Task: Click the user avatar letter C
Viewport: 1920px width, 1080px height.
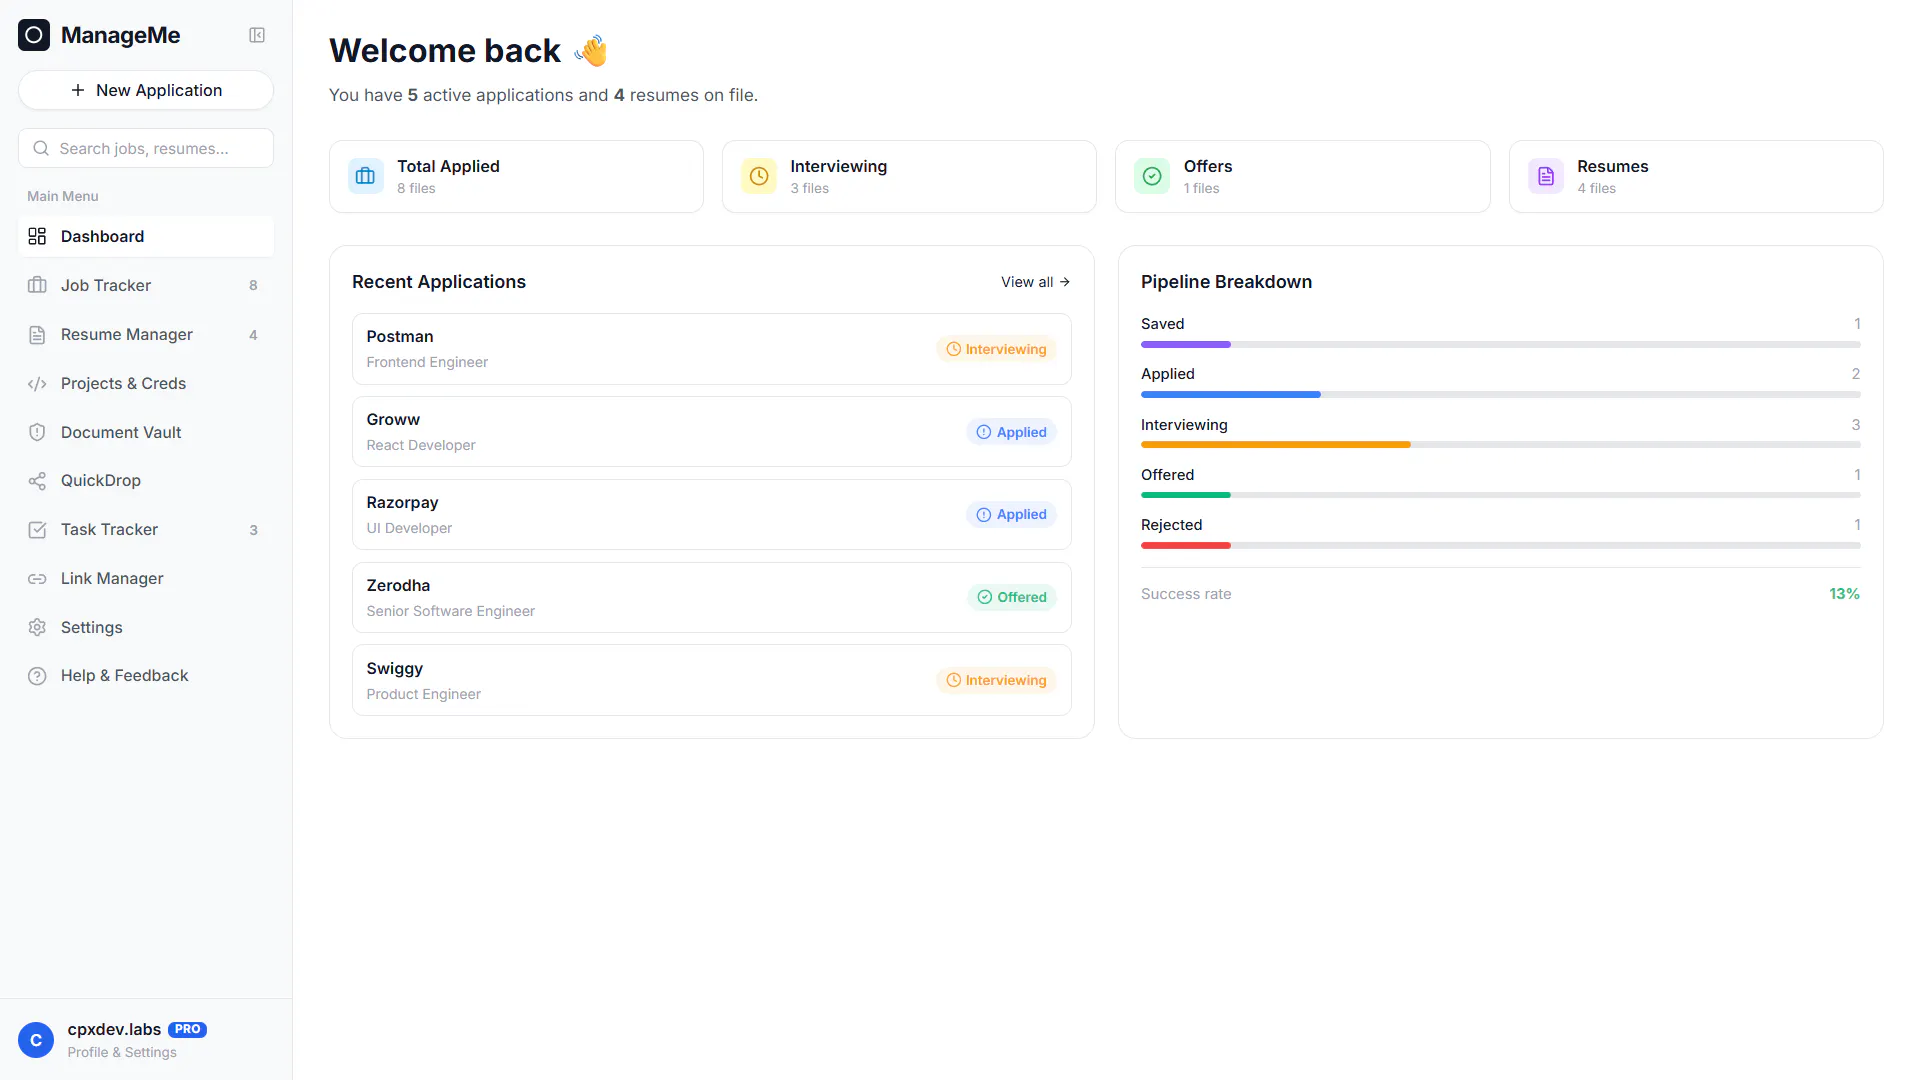Action: tap(36, 1040)
